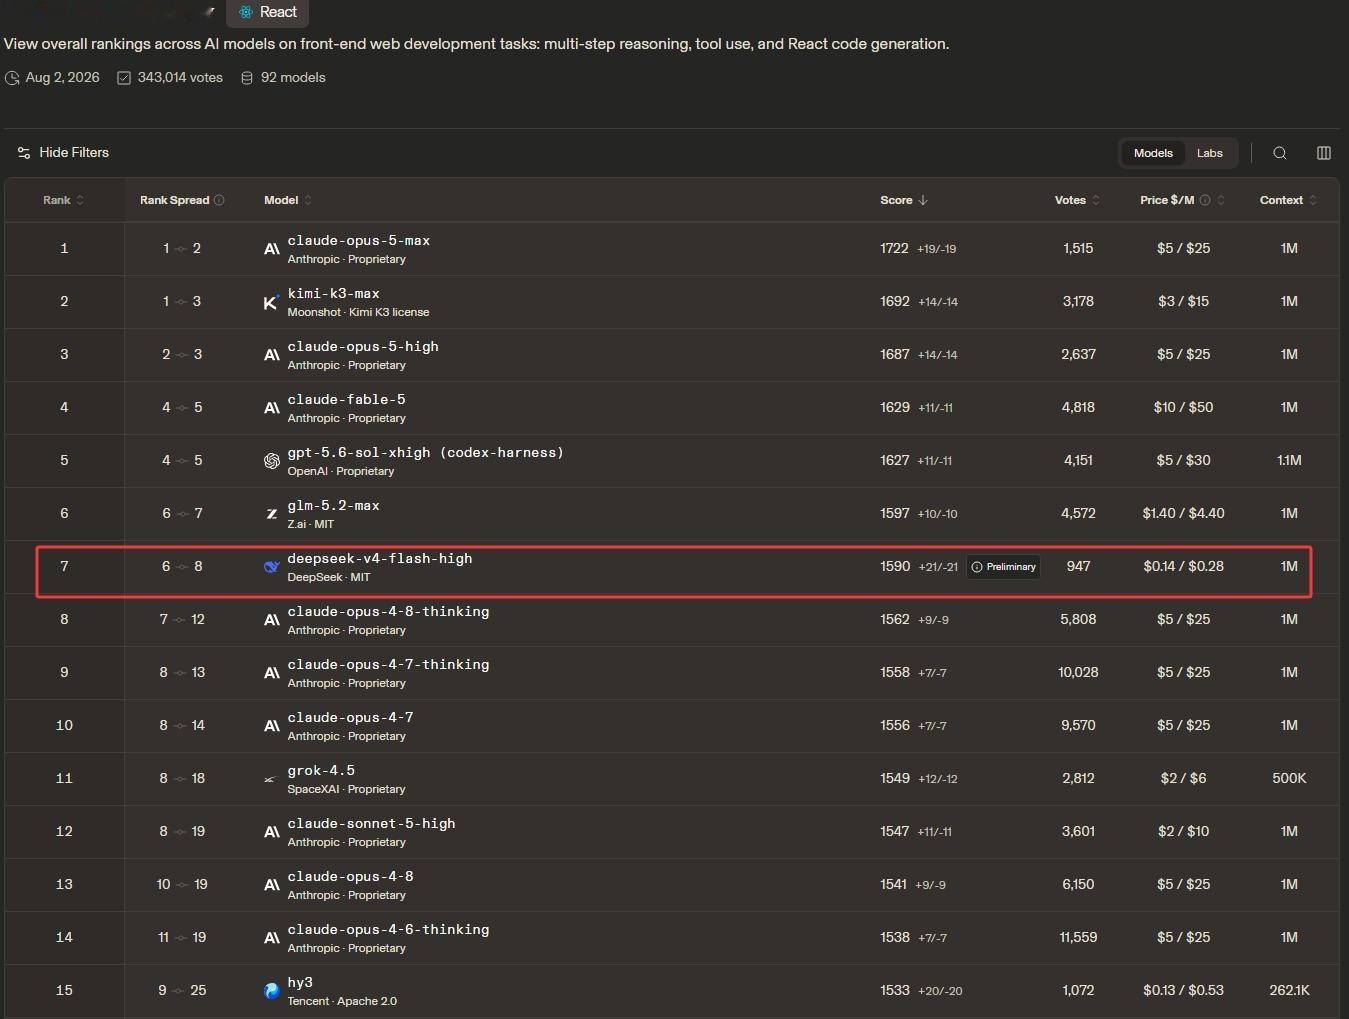This screenshot has width=1349, height=1019.
Task: Open the leaderboard search icon
Action: (x=1280, y=153)
